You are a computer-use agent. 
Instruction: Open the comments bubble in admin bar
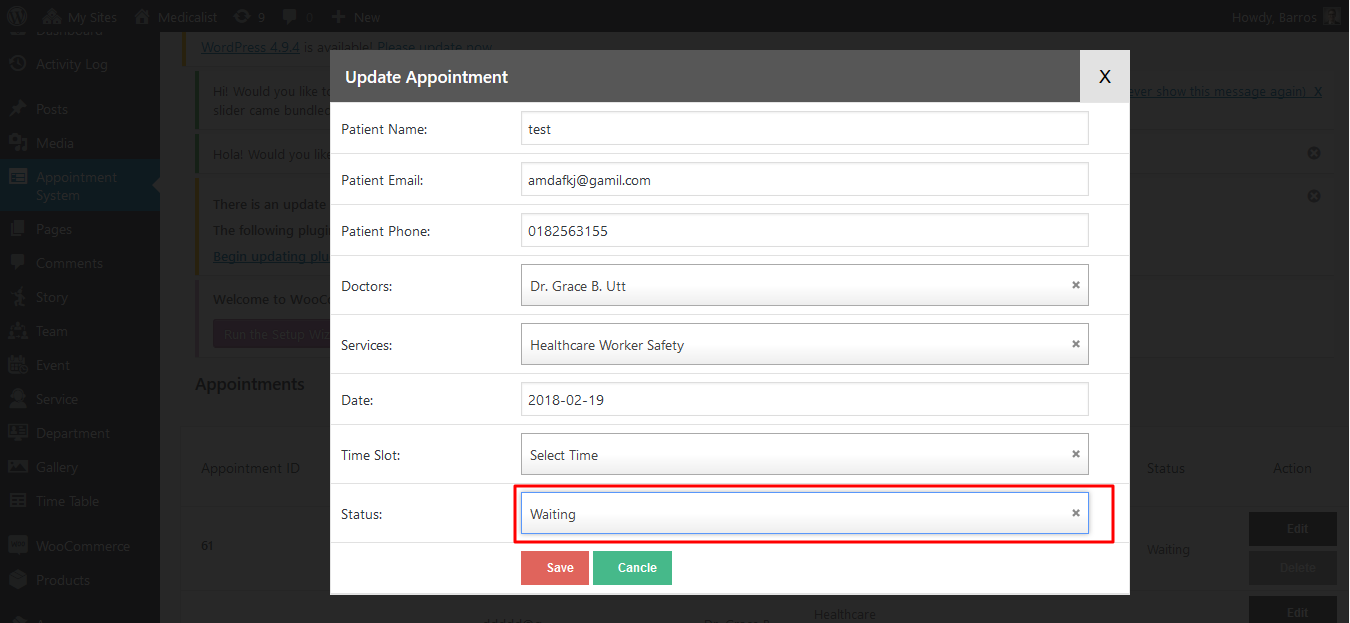pos(297,17)
